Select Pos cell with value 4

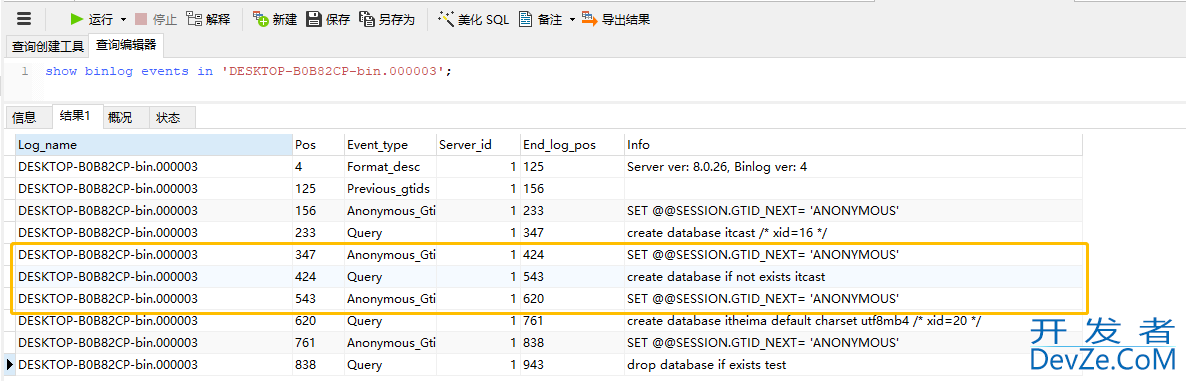[318, 166]
